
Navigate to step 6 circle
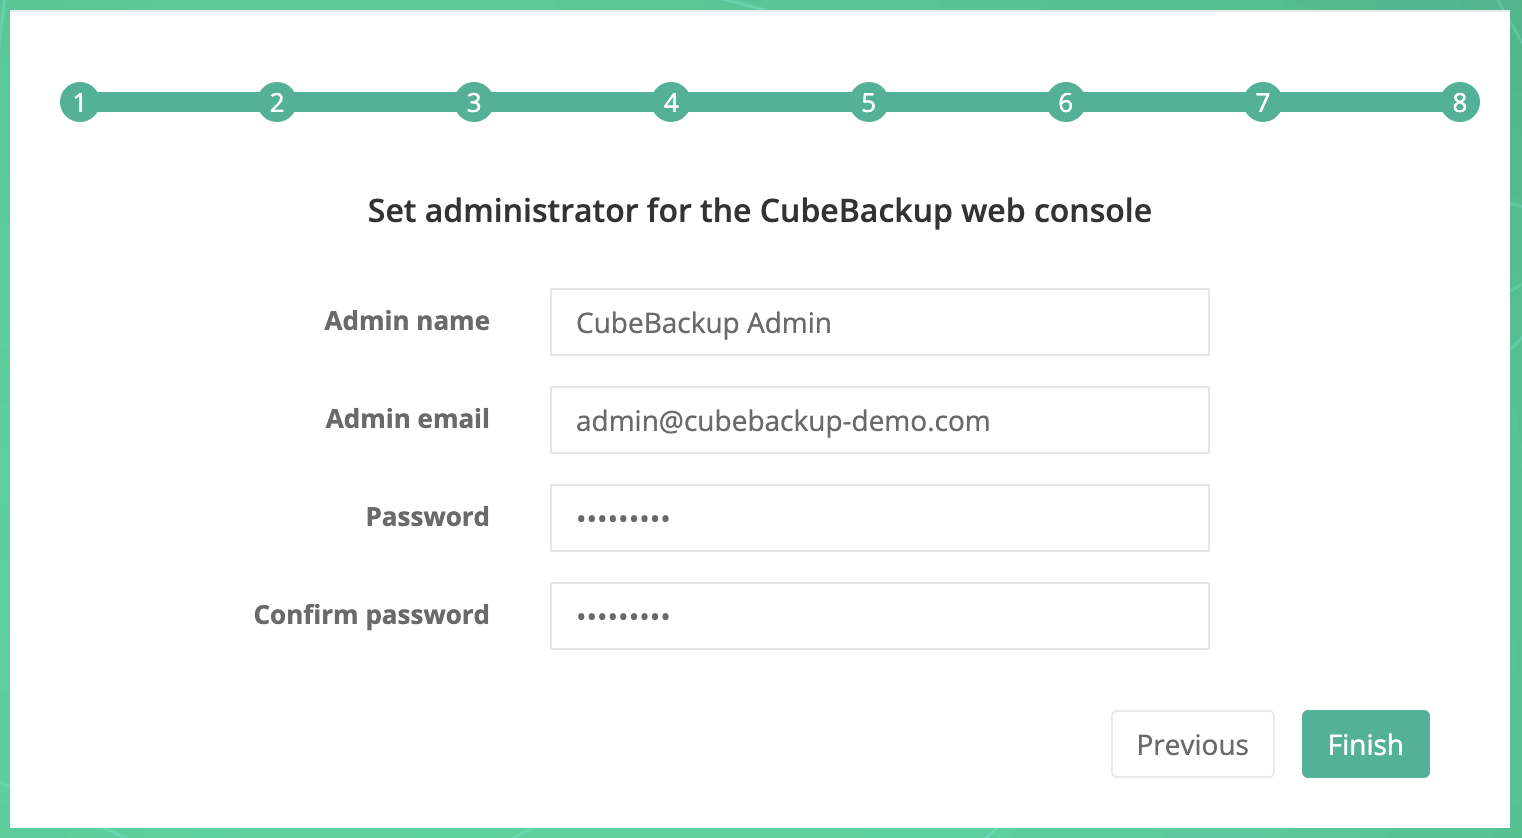pyautogui.click(x=1065, y=102)
